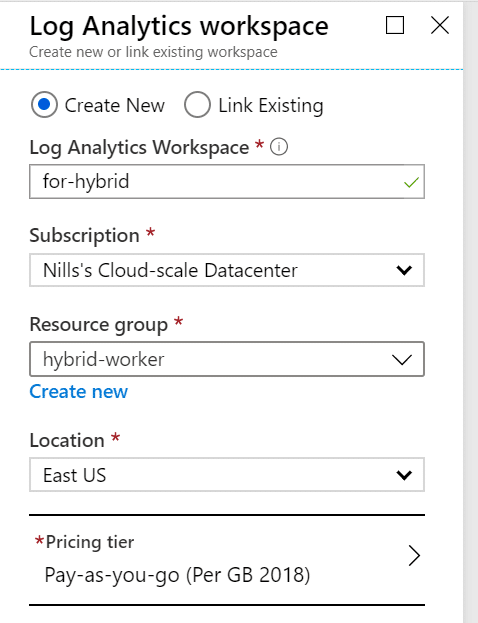Click the Pricing tier label
Image resolution: width=478 pixels, height=623 pixels.
point(90,542)
